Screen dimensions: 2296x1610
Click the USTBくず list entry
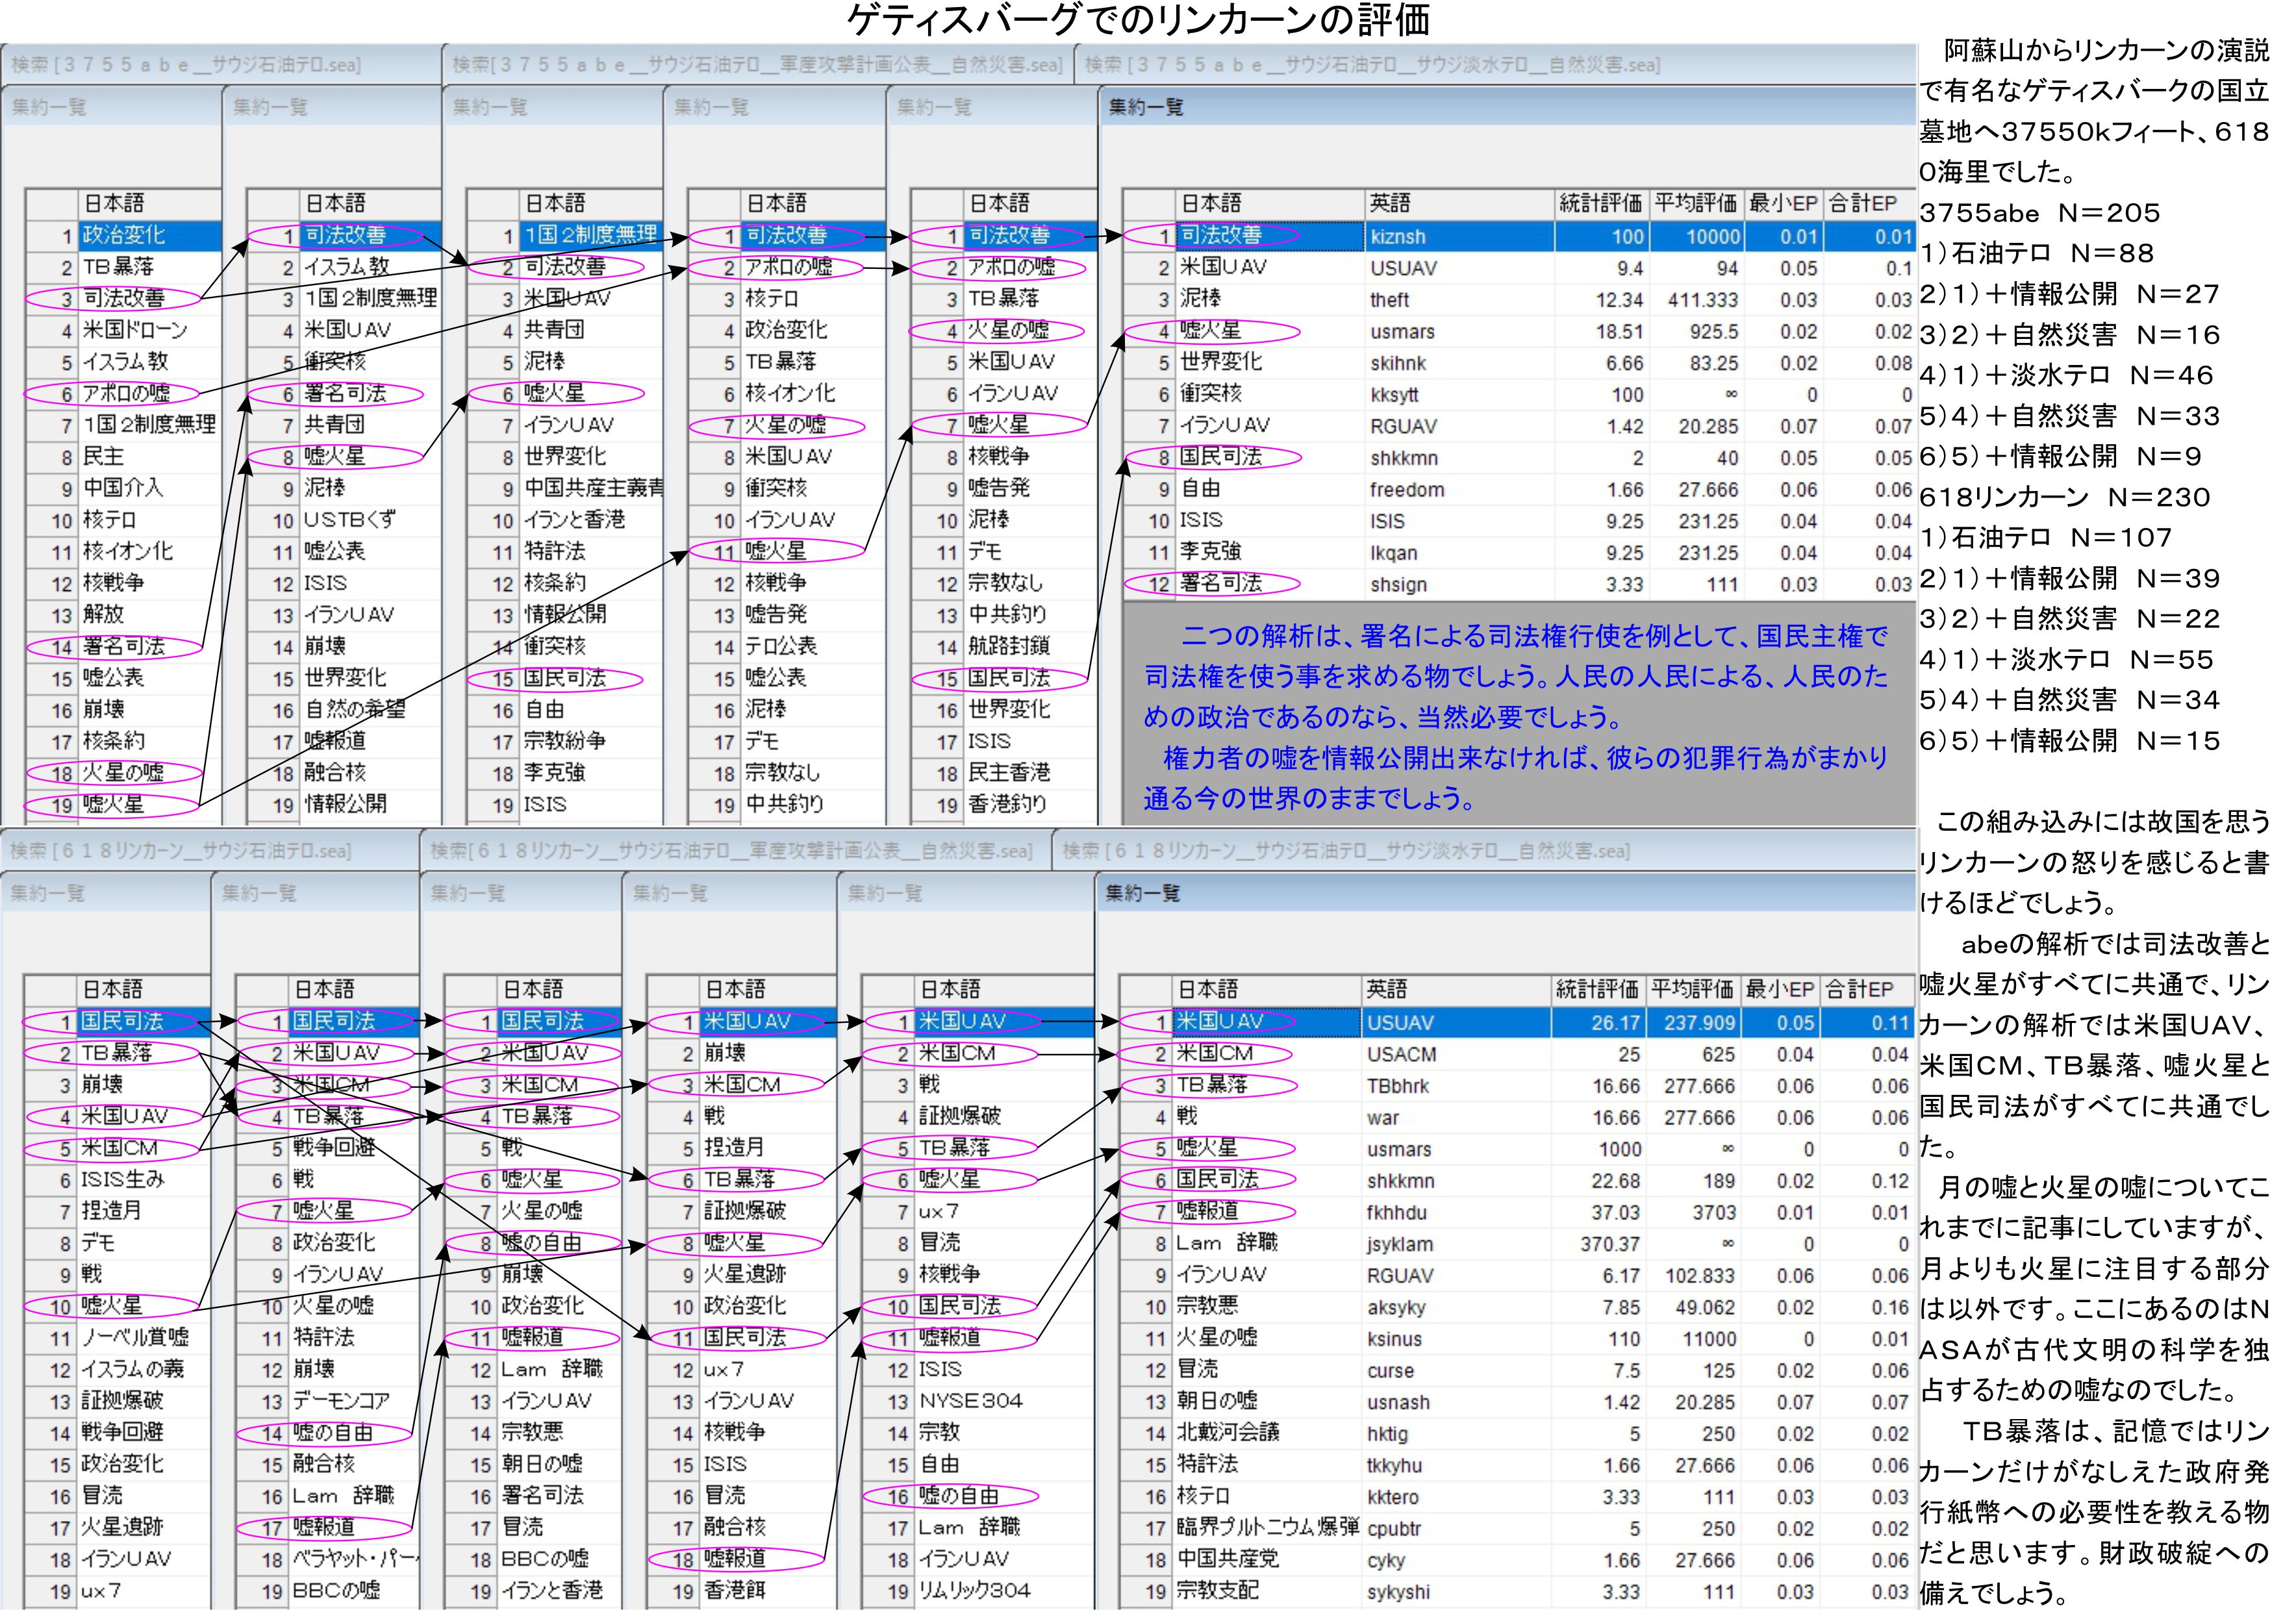[349, 520]
